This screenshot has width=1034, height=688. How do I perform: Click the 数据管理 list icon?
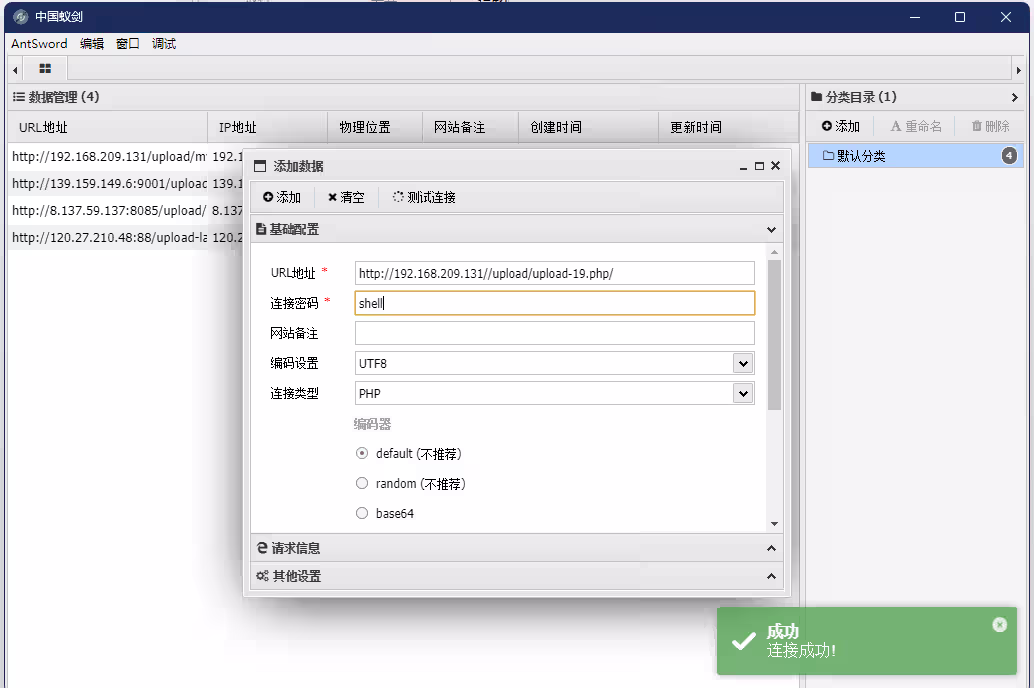[19, 96]
